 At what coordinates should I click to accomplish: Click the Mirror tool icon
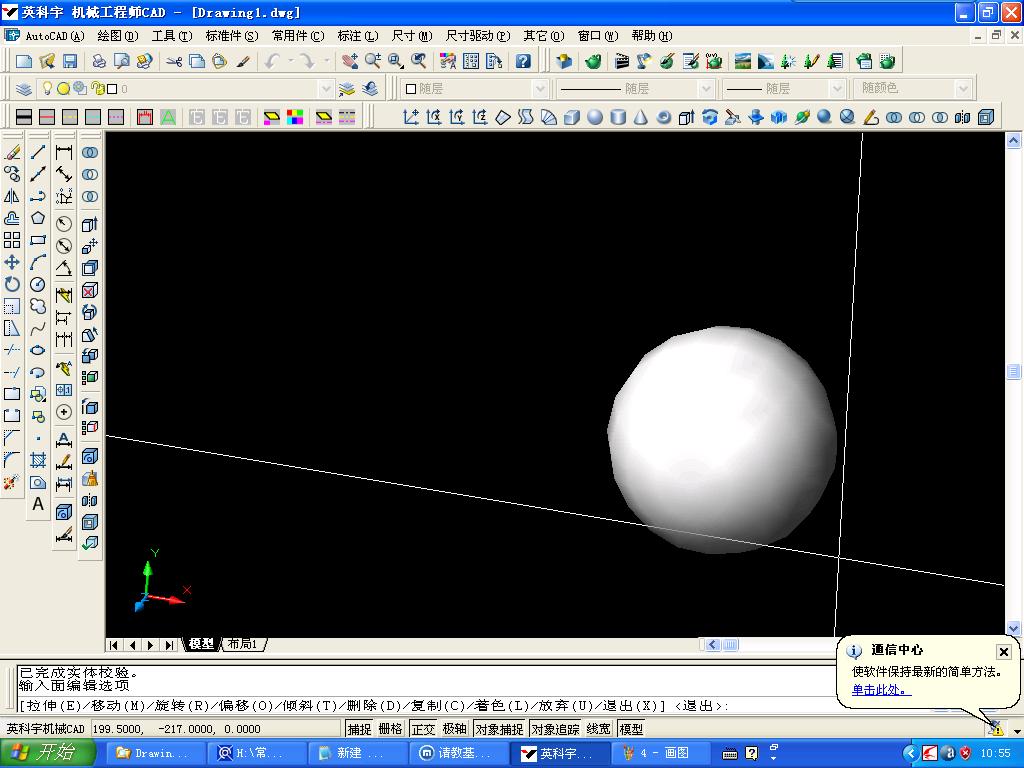click(12, 196)
